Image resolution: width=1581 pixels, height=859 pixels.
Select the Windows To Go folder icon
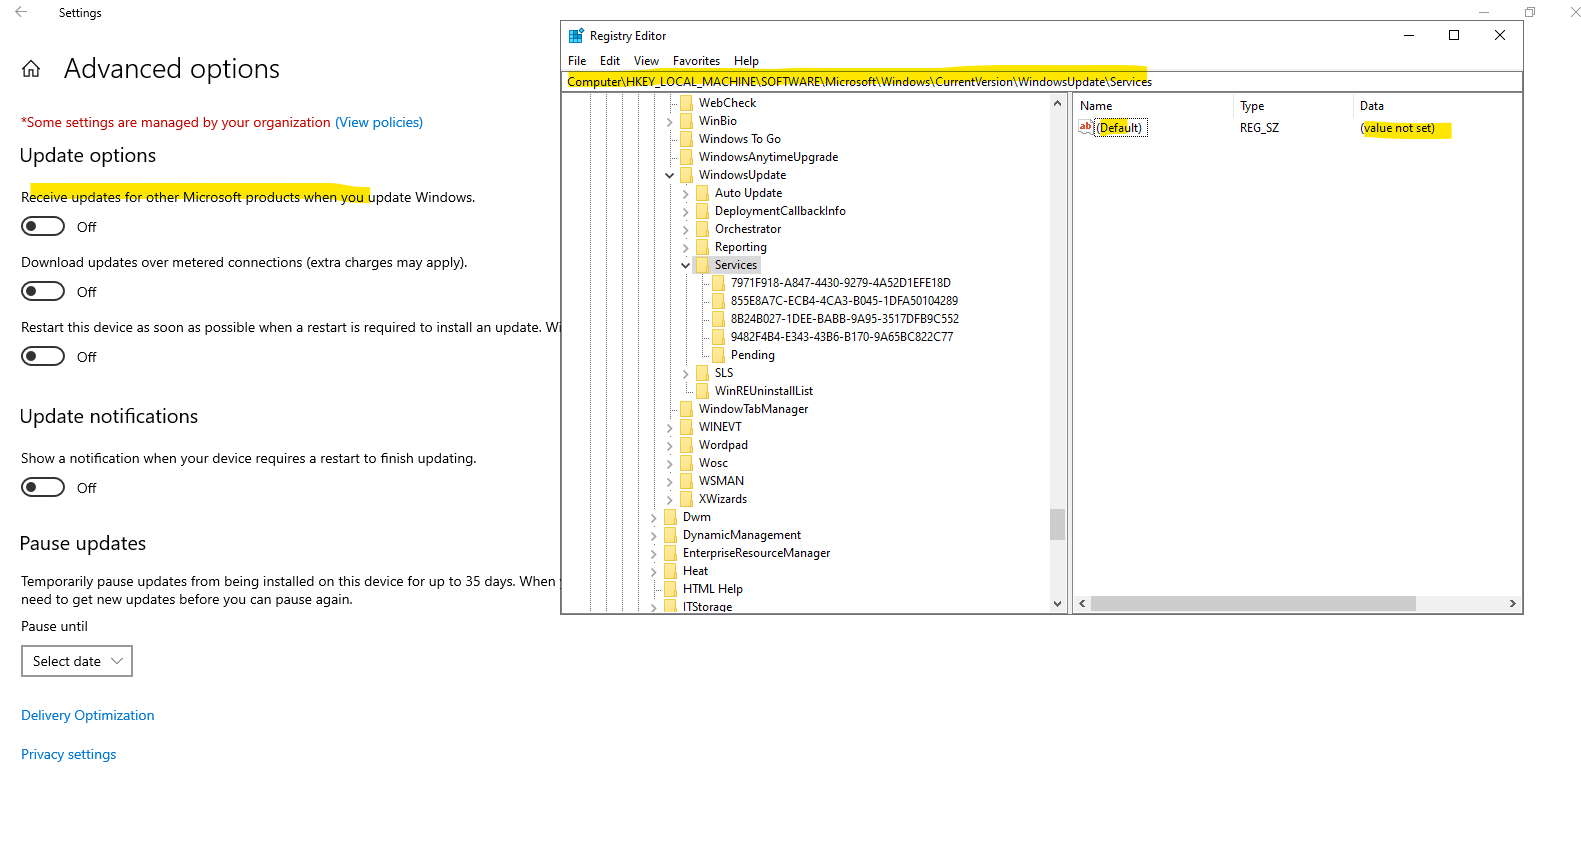point(686,139)
